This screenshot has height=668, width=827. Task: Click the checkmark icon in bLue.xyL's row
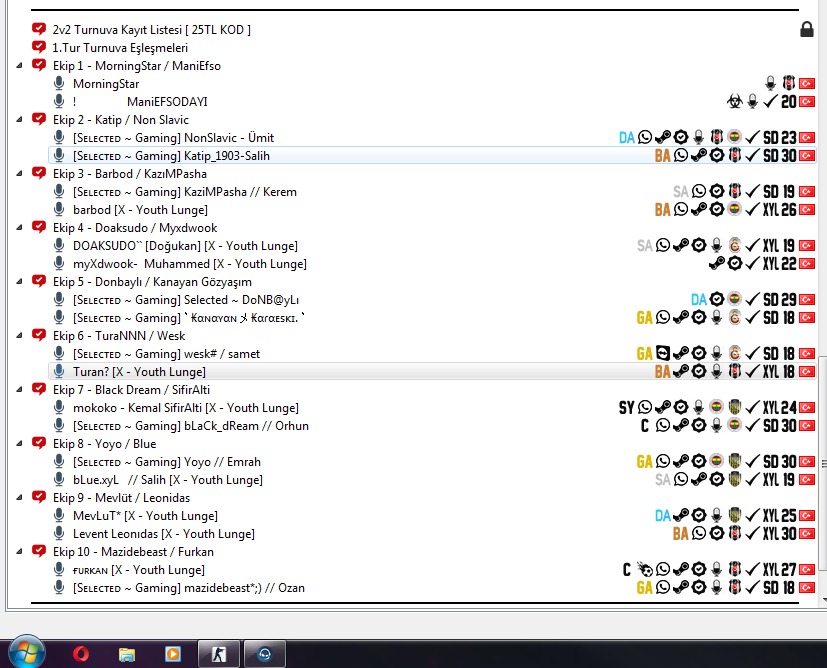[x=752, y=480]
